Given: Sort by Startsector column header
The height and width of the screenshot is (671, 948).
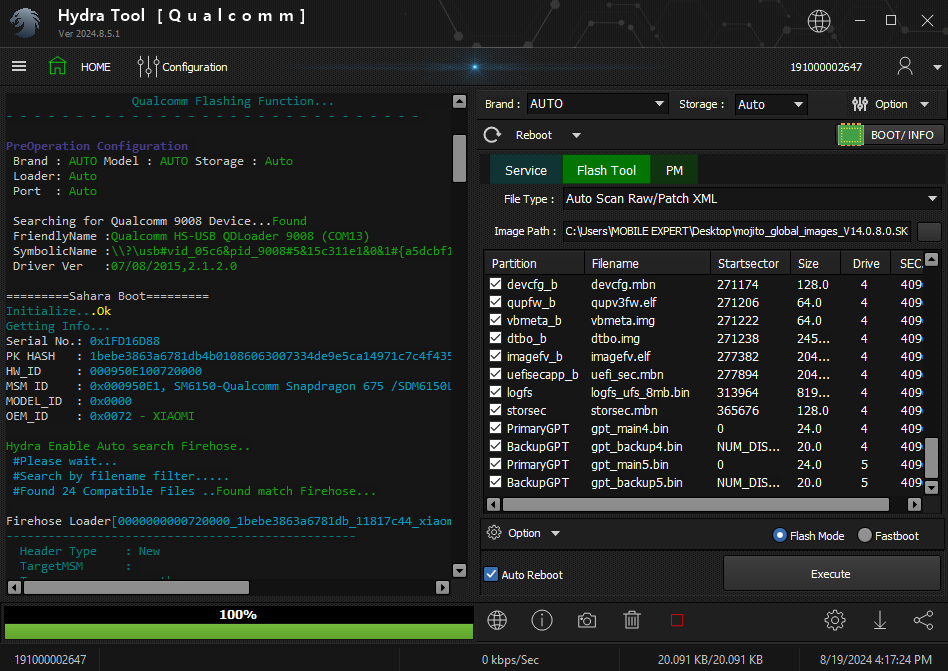Looking at the screenshot, I should tap(750, 264).
